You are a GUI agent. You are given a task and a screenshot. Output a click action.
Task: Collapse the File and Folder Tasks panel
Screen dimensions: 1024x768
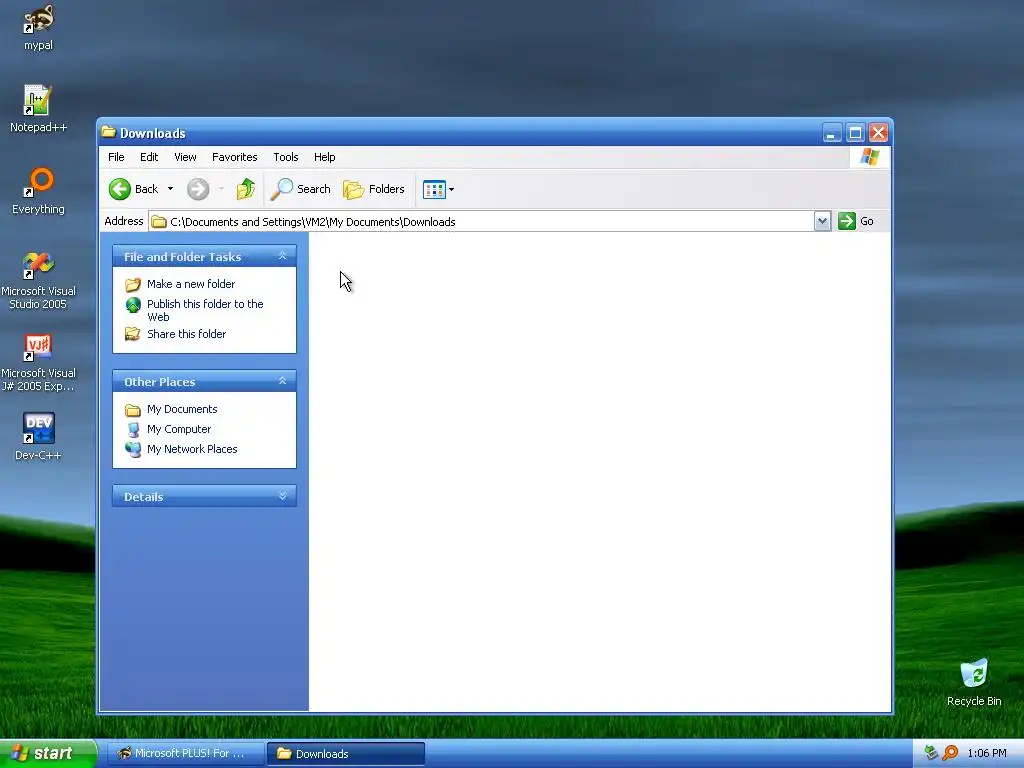283,256
